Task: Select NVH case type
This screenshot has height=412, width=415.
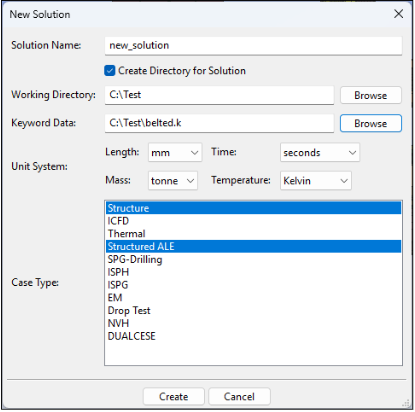Action: [x=254, y=323]
